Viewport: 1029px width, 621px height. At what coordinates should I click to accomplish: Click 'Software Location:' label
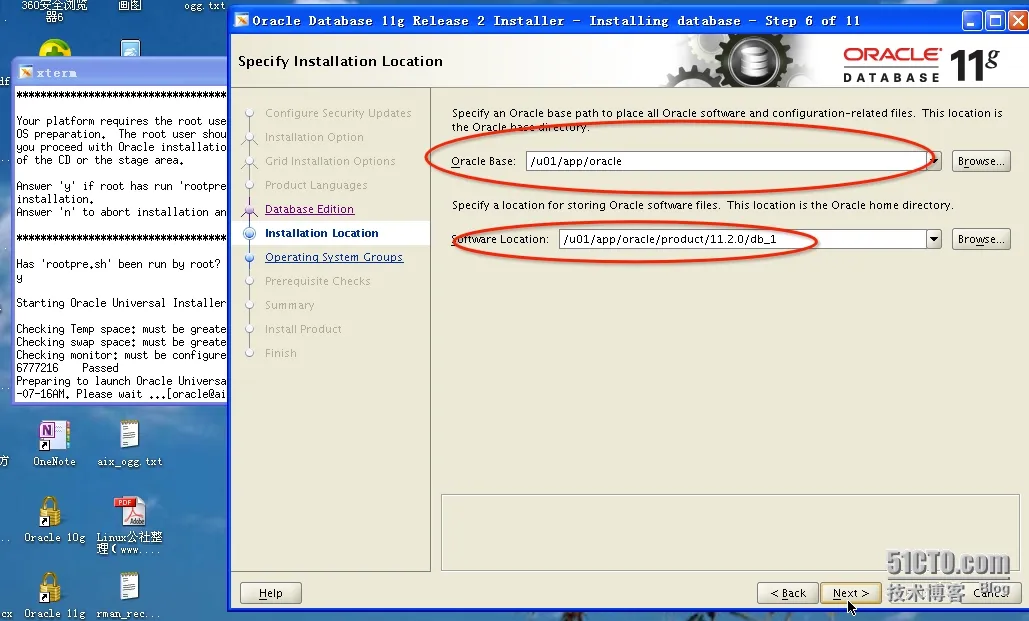click(500, 239)
